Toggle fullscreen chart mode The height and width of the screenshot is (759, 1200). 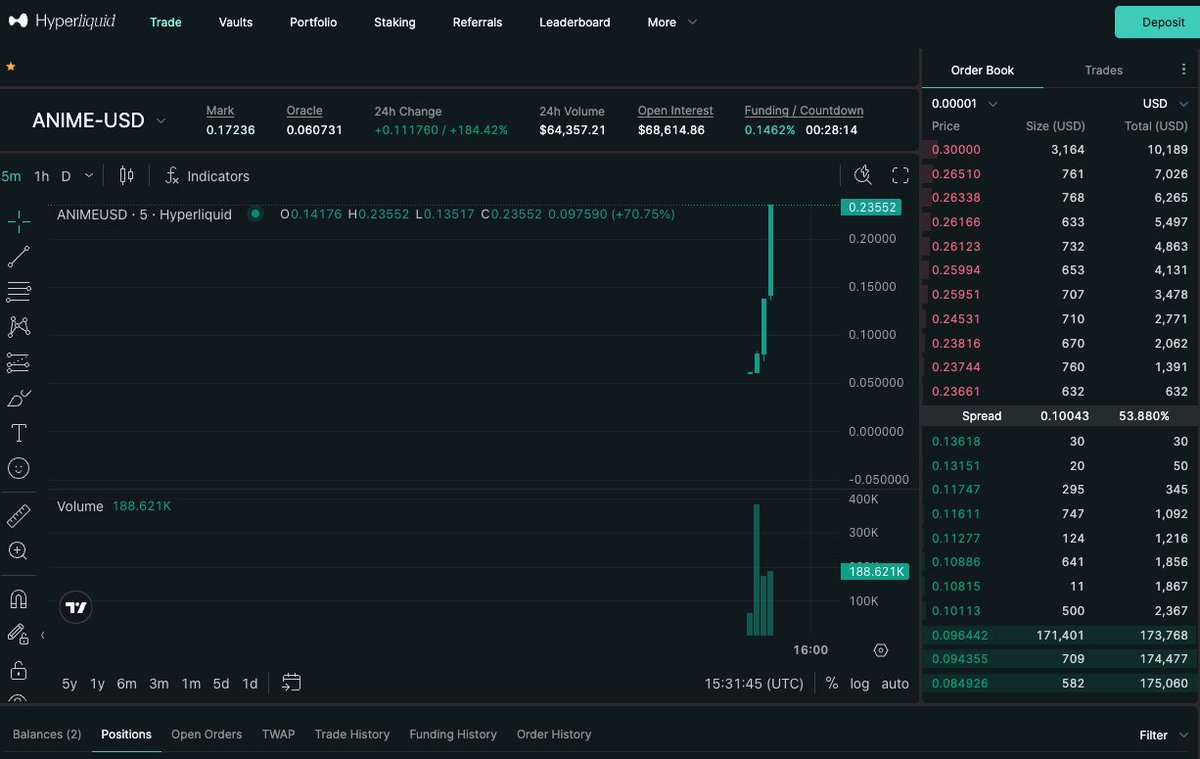899,174
